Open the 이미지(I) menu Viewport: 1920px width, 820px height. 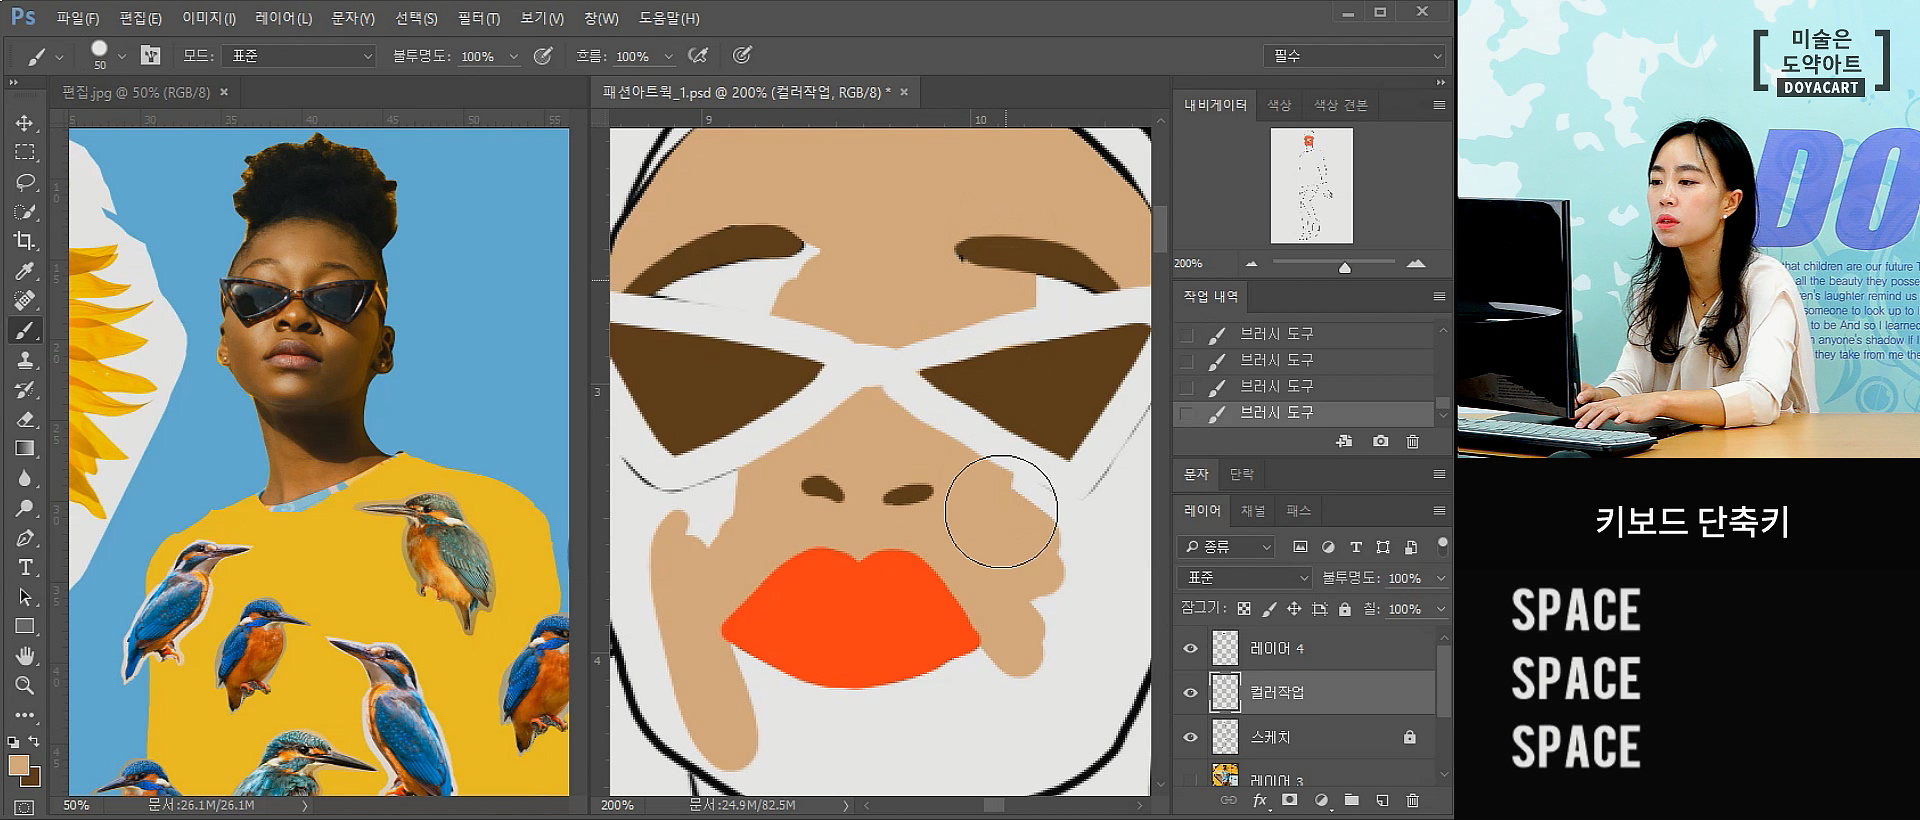point(209,18)
